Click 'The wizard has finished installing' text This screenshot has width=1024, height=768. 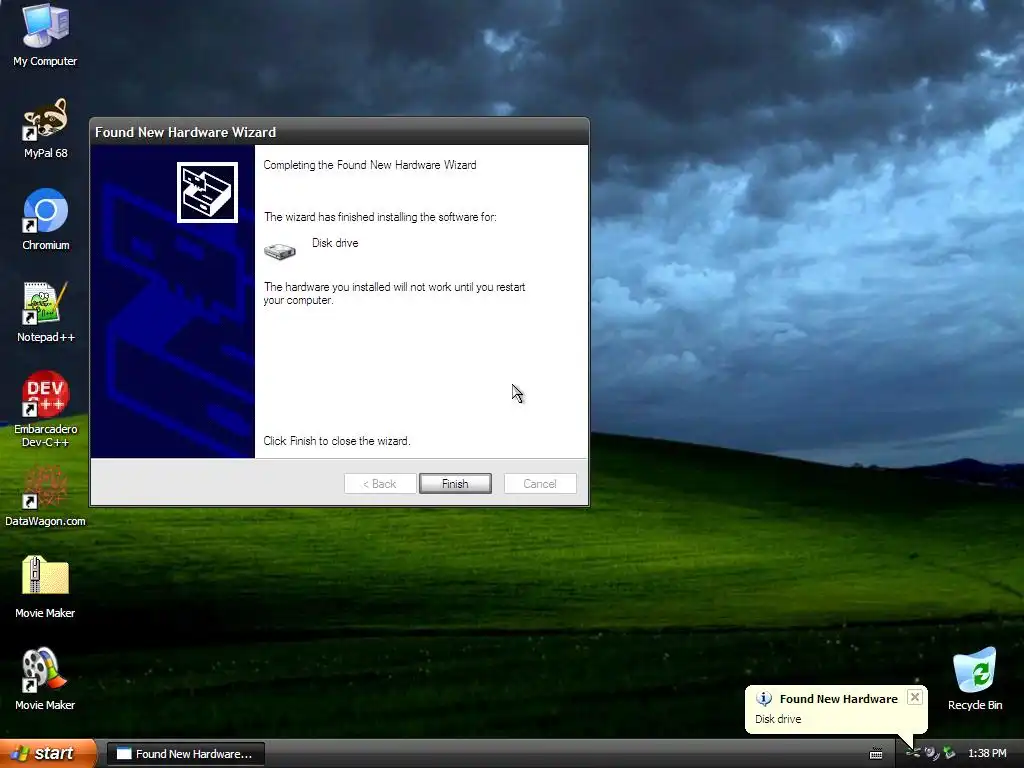click(380, 217)
